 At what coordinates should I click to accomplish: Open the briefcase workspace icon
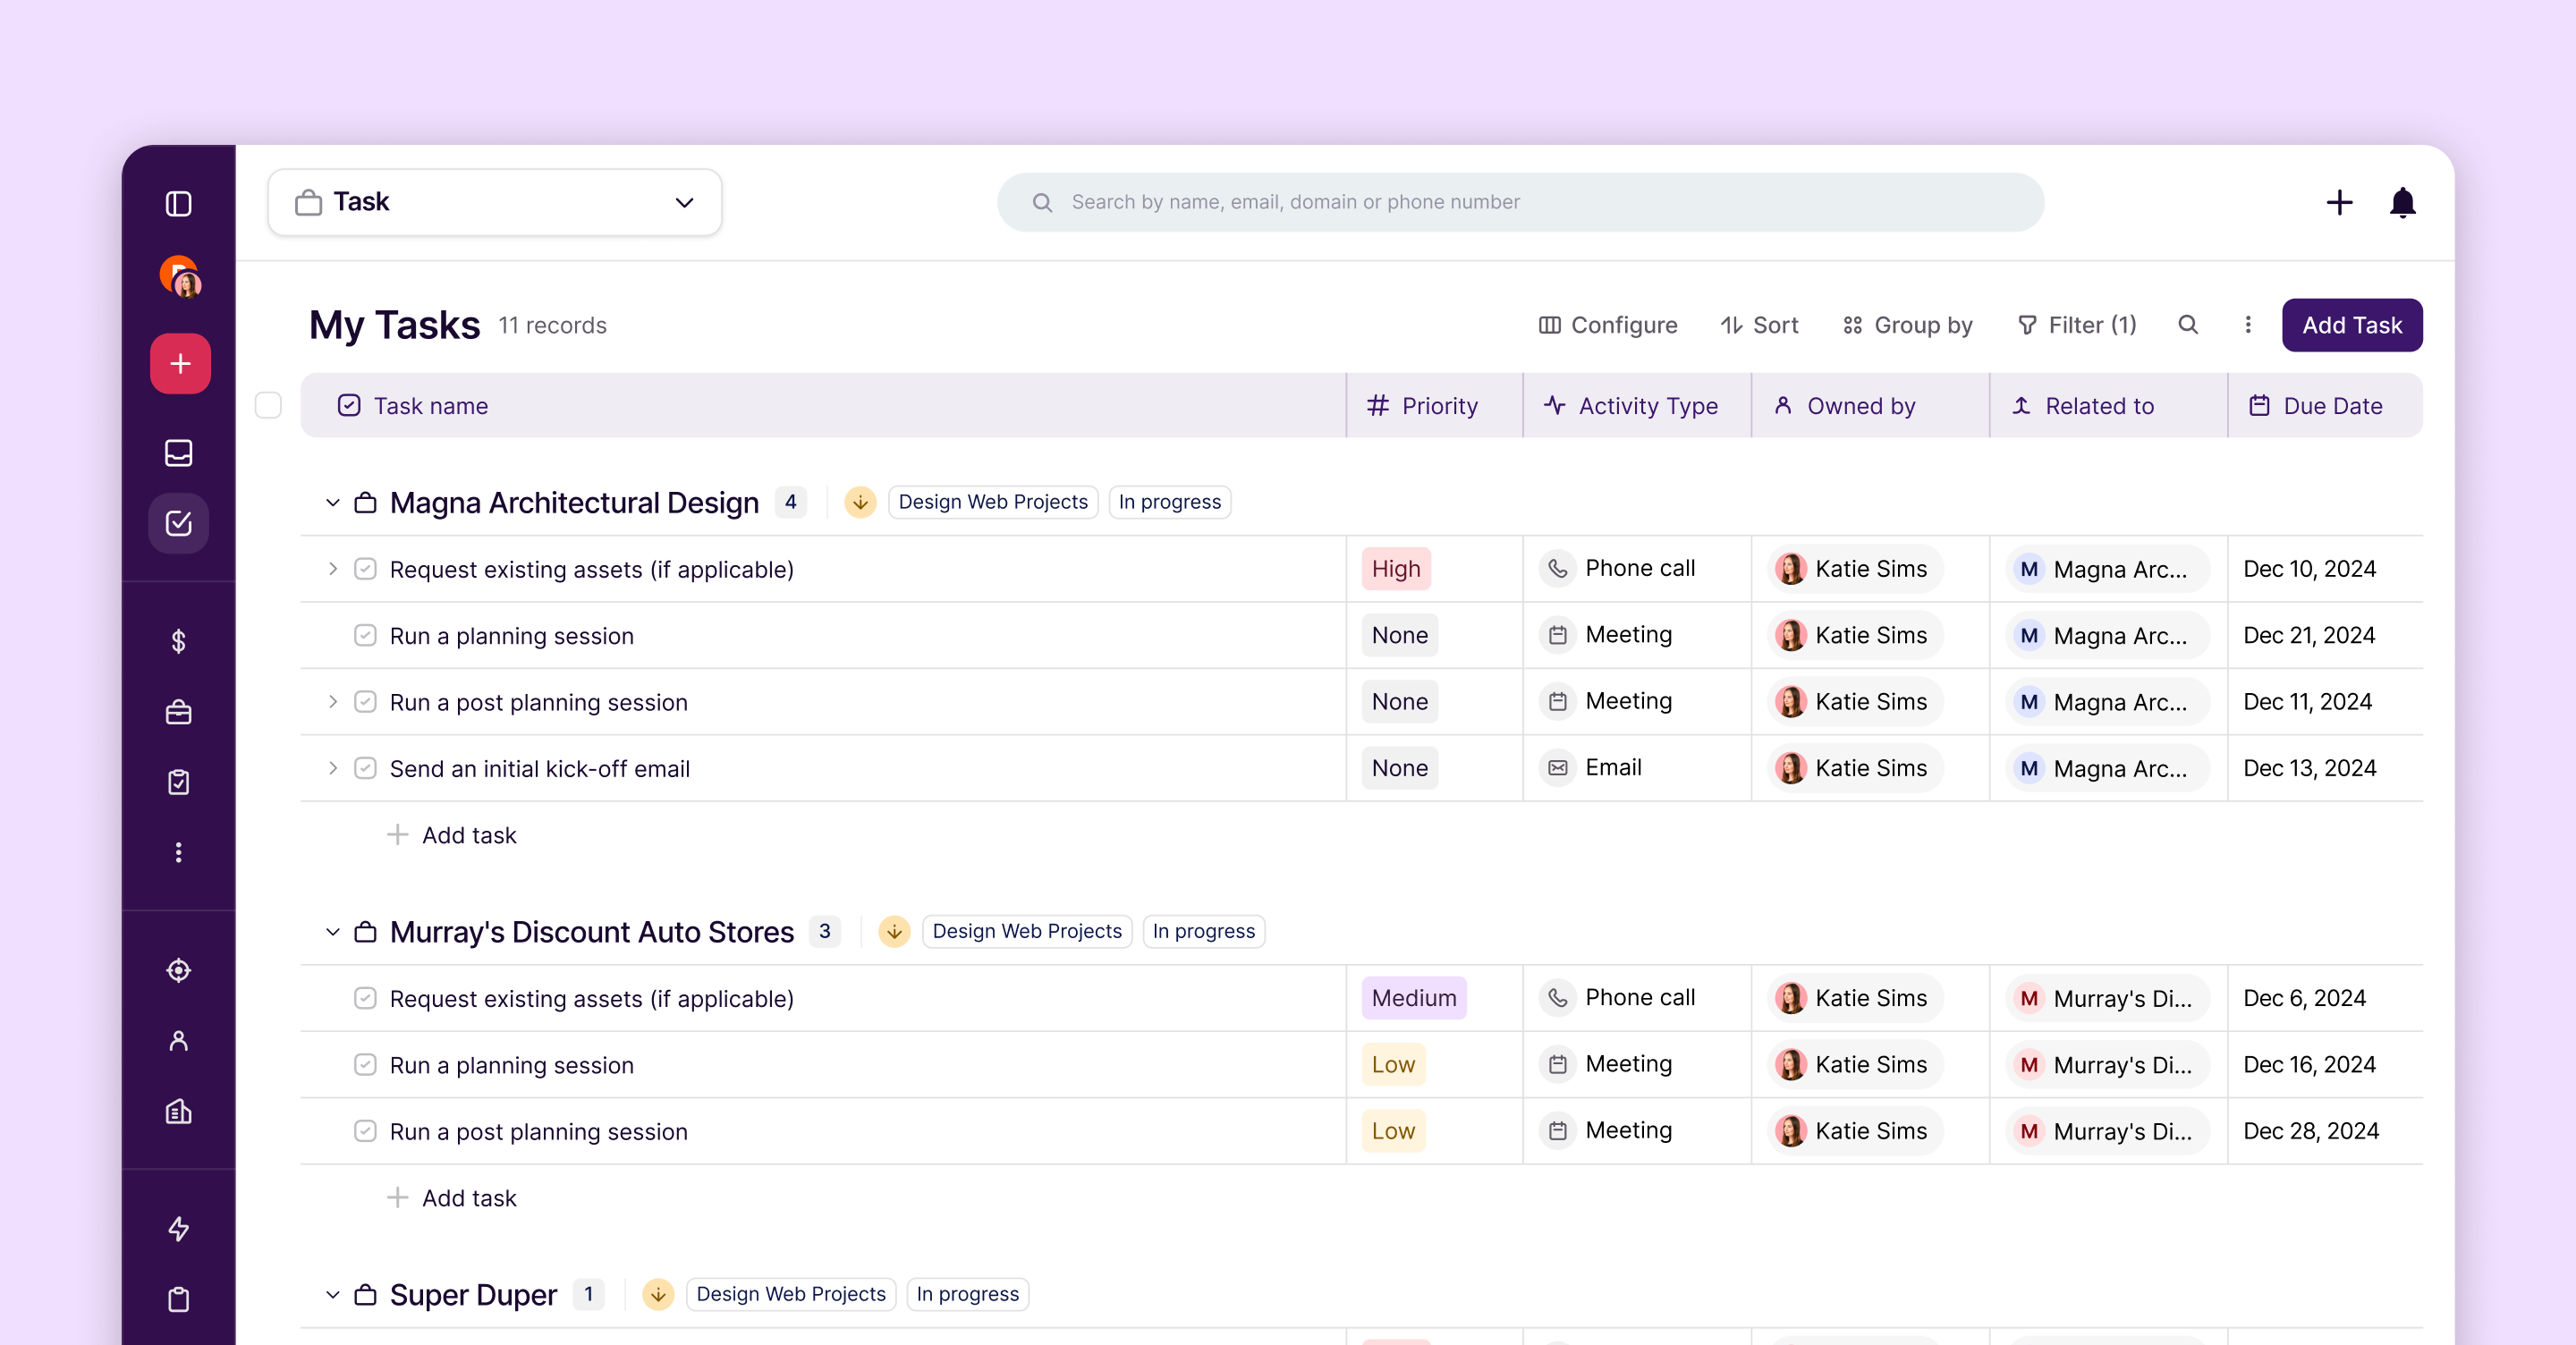[179, 711]
